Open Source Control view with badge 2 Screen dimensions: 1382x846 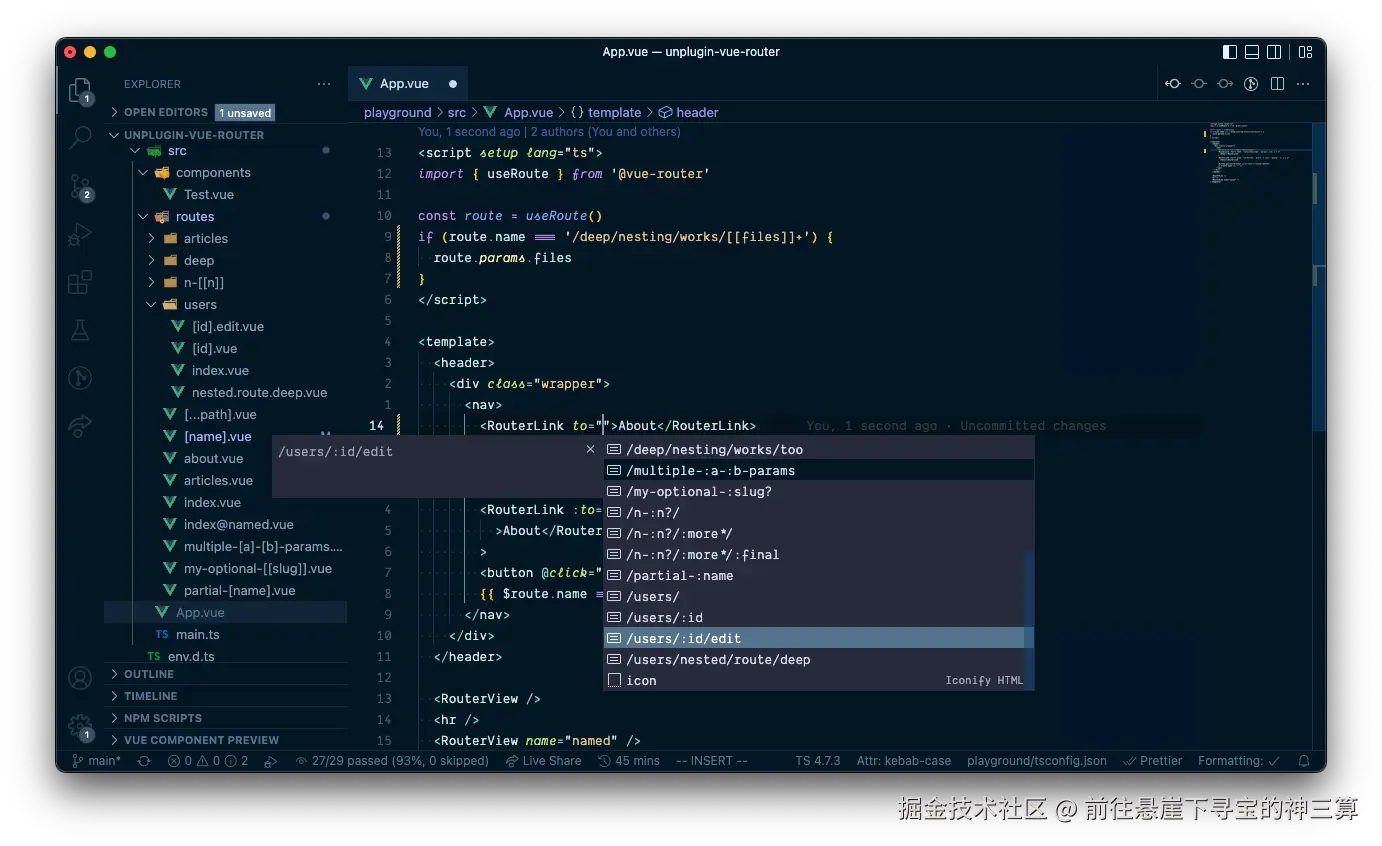[80, 186]
